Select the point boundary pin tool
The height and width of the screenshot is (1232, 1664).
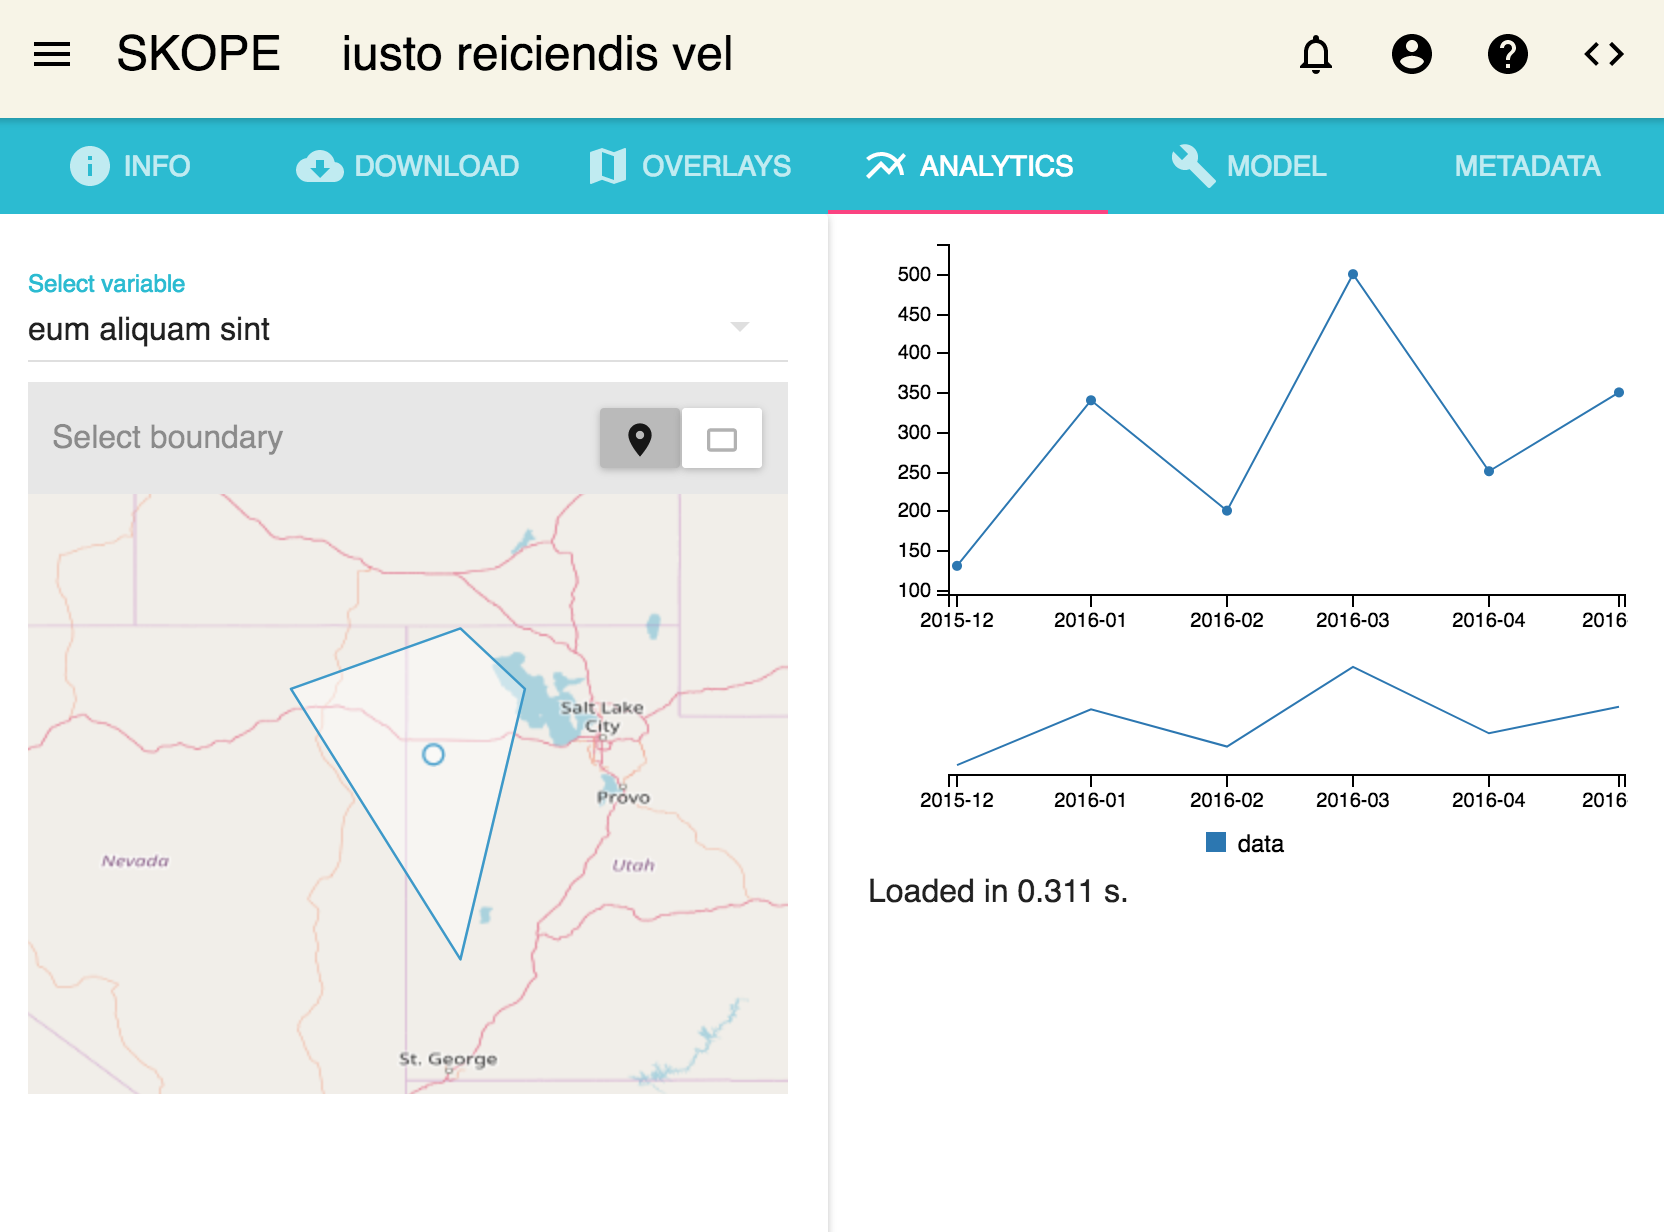tap(639, 437)
